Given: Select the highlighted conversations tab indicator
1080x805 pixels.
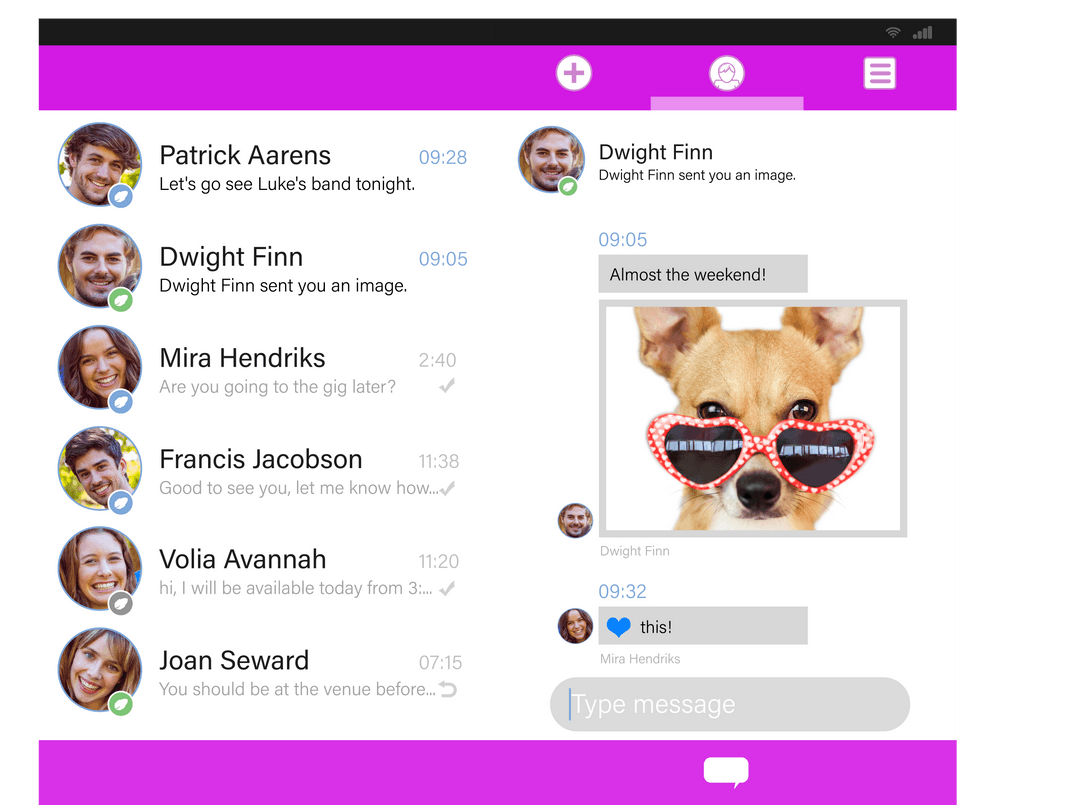Looking at the screenshot, I should tap(727, 104).
